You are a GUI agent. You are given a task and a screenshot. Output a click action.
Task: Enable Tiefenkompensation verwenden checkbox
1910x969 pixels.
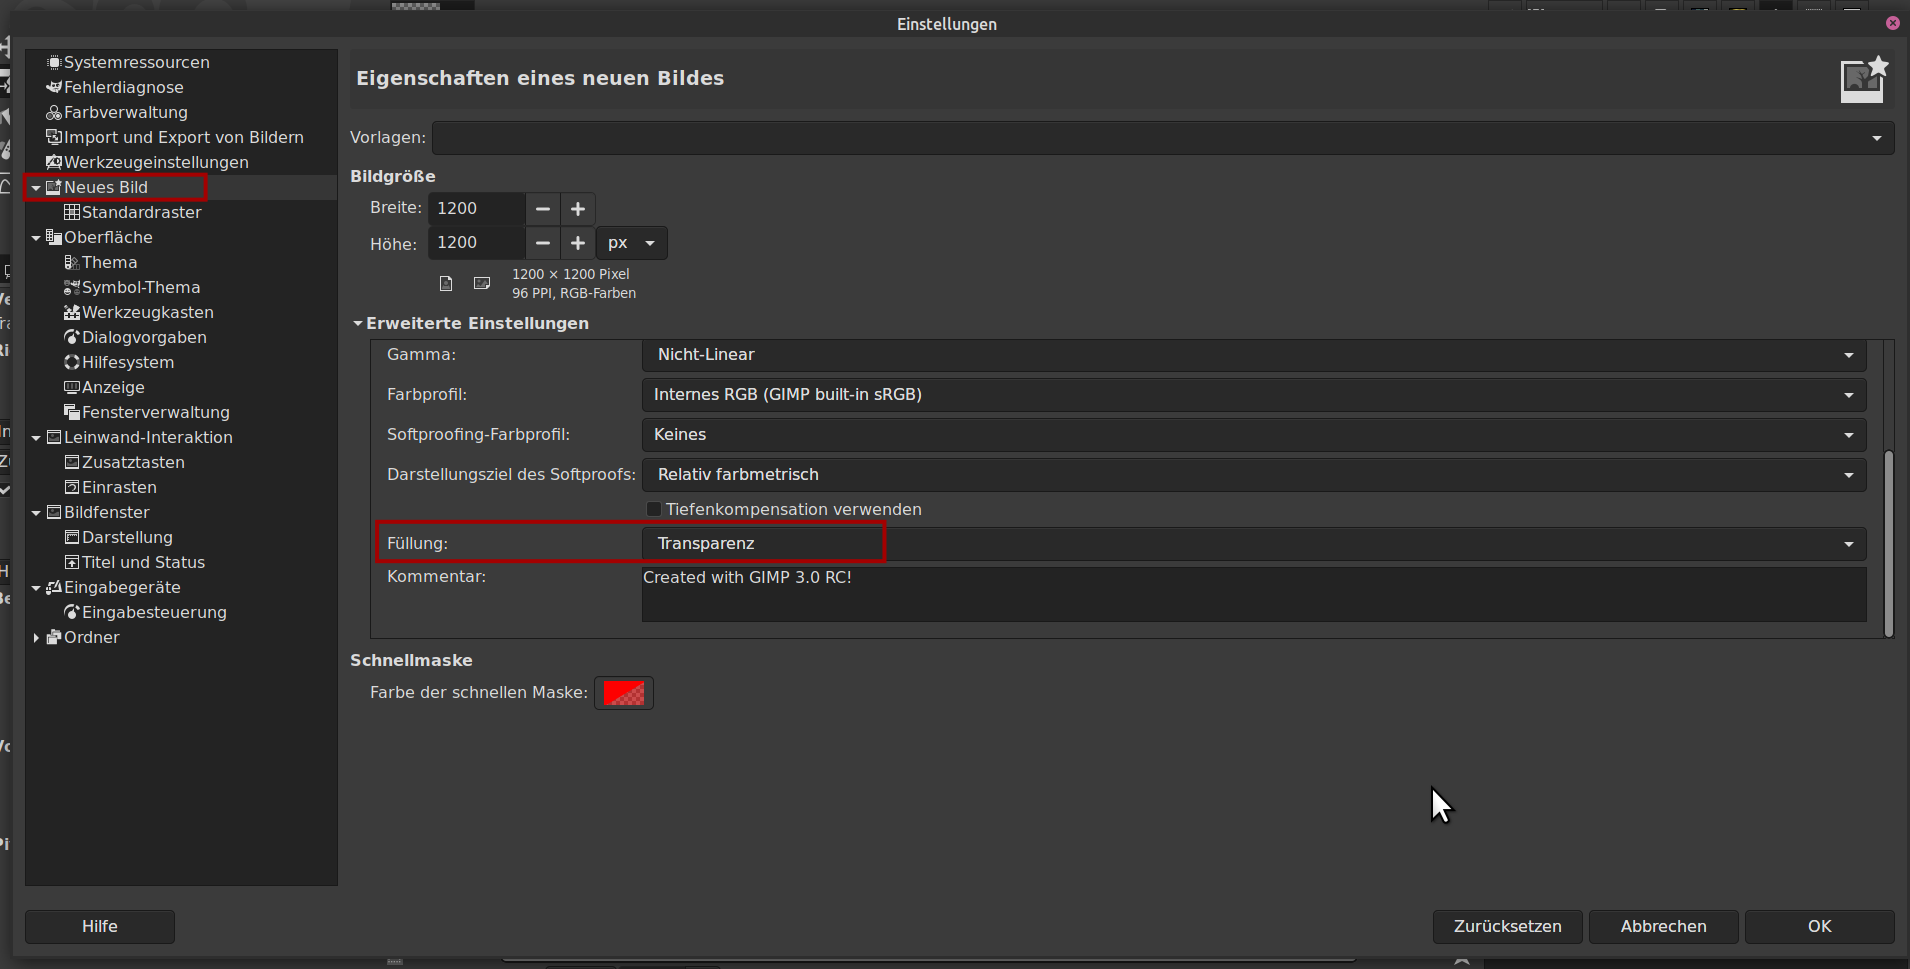(654, 510)
